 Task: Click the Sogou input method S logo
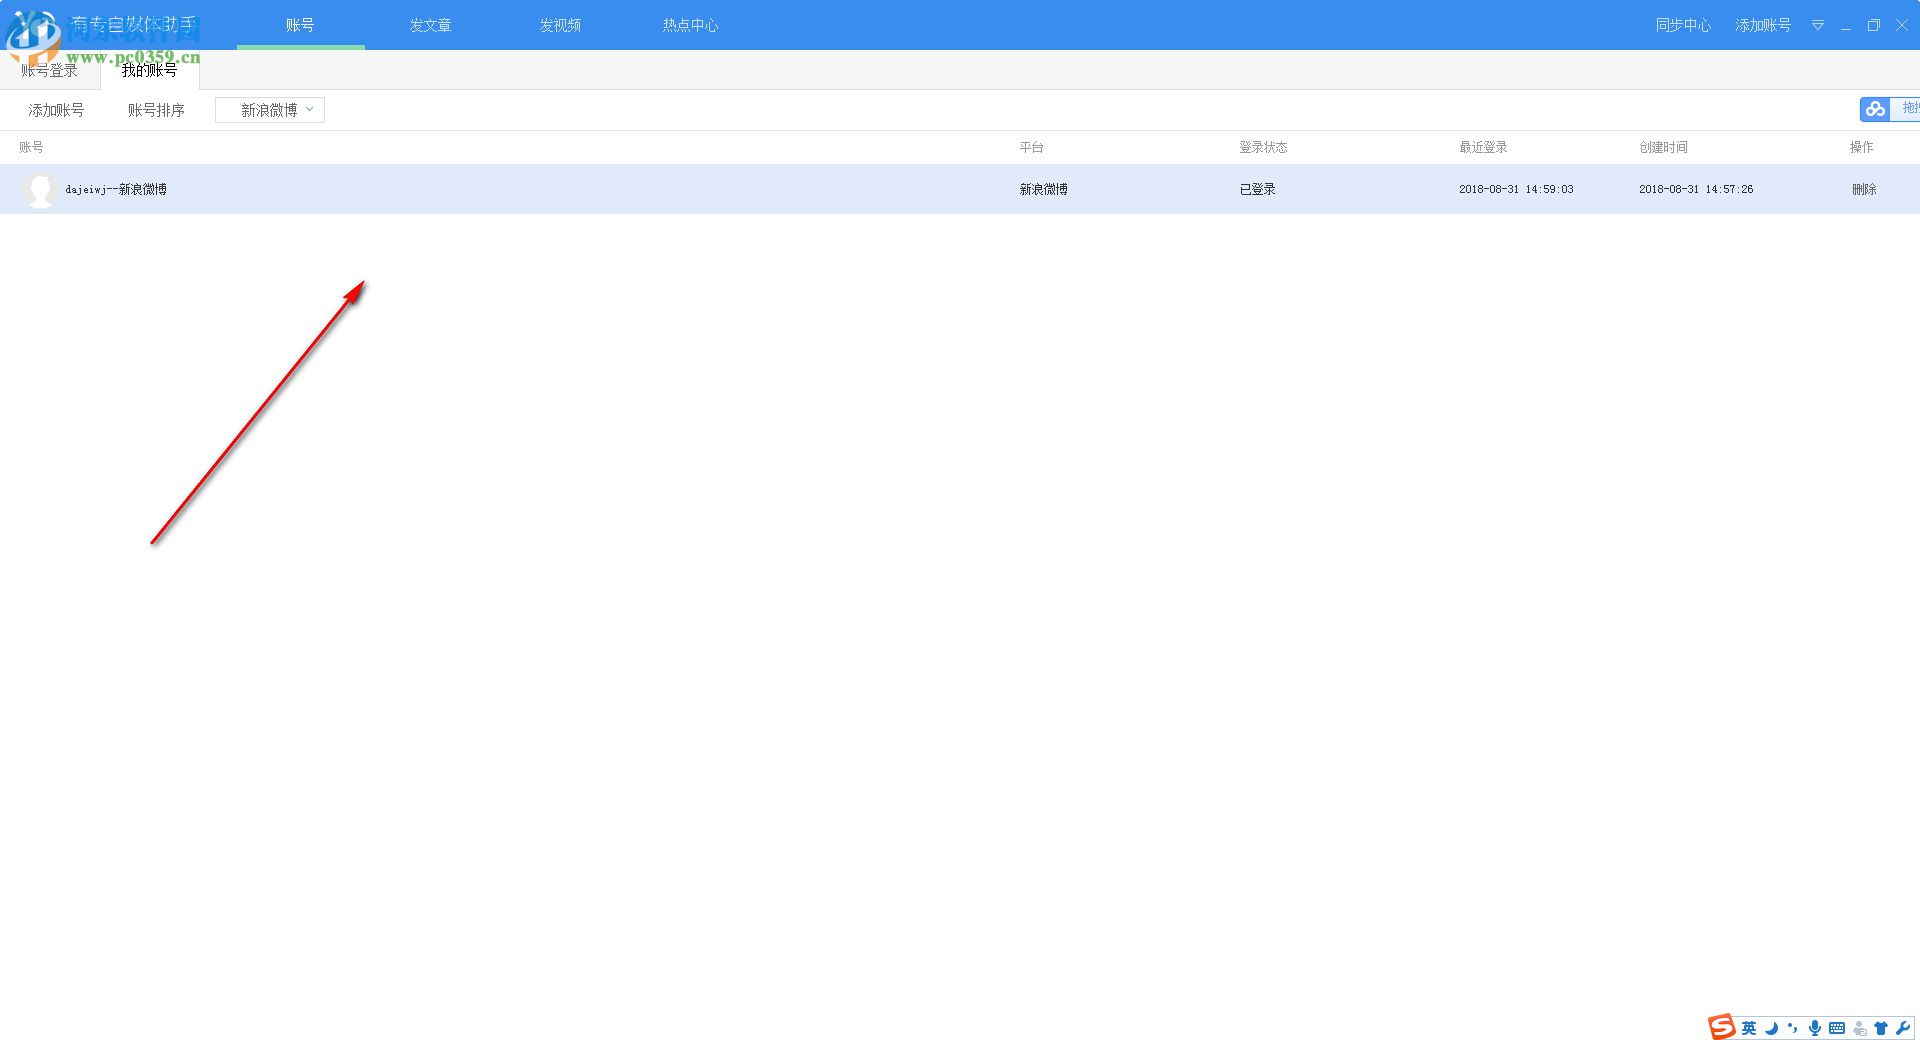[x=1721, y=1027]
